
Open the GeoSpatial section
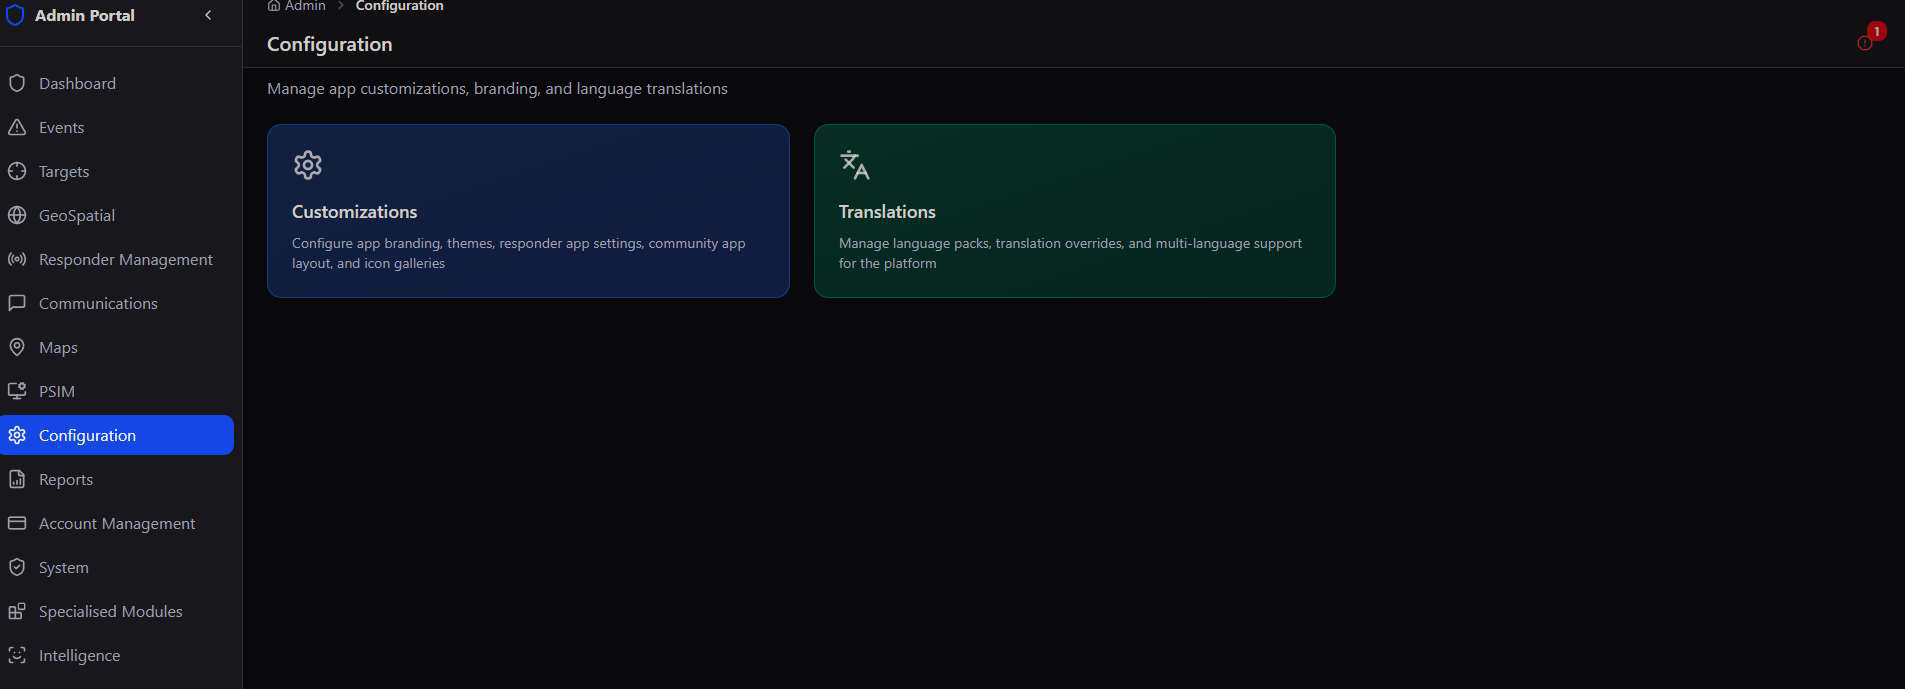[117, 215]
